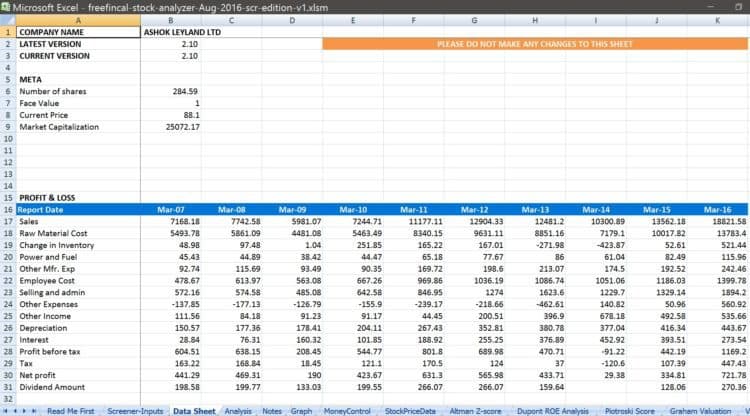Select row 1 via its row number
This screenshot has height=416, width=750.
[8, 32]
